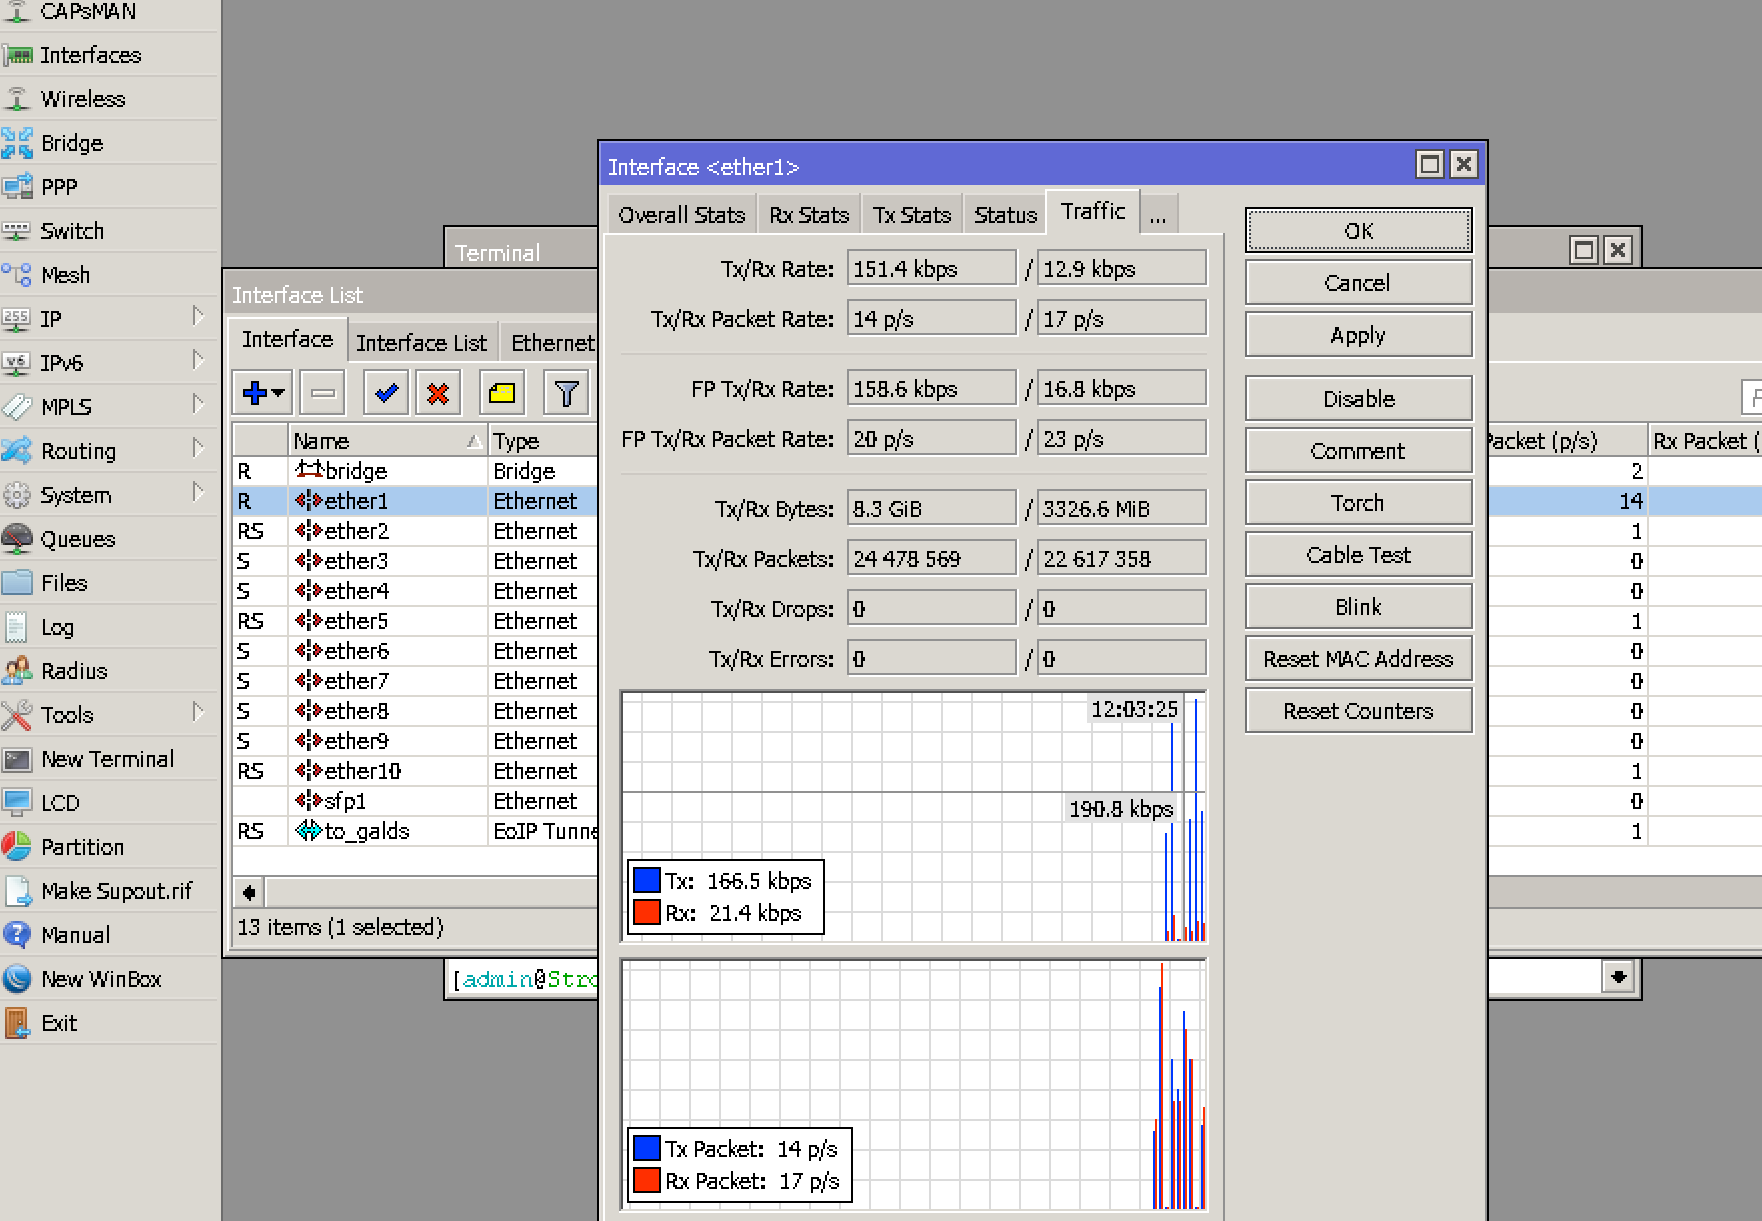1762x1221 pixels.
Task: Open the Mesh menu icon
Action: pos(17,275)
